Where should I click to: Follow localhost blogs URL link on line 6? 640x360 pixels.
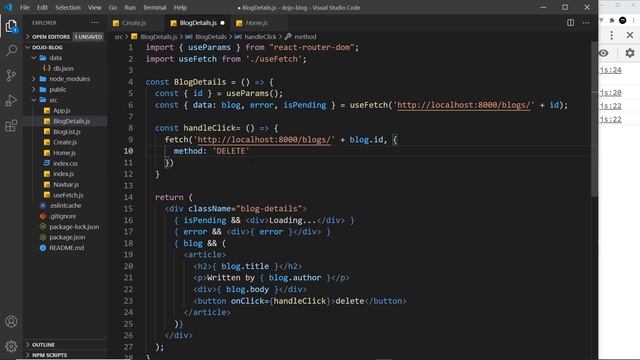click(463, 105)
